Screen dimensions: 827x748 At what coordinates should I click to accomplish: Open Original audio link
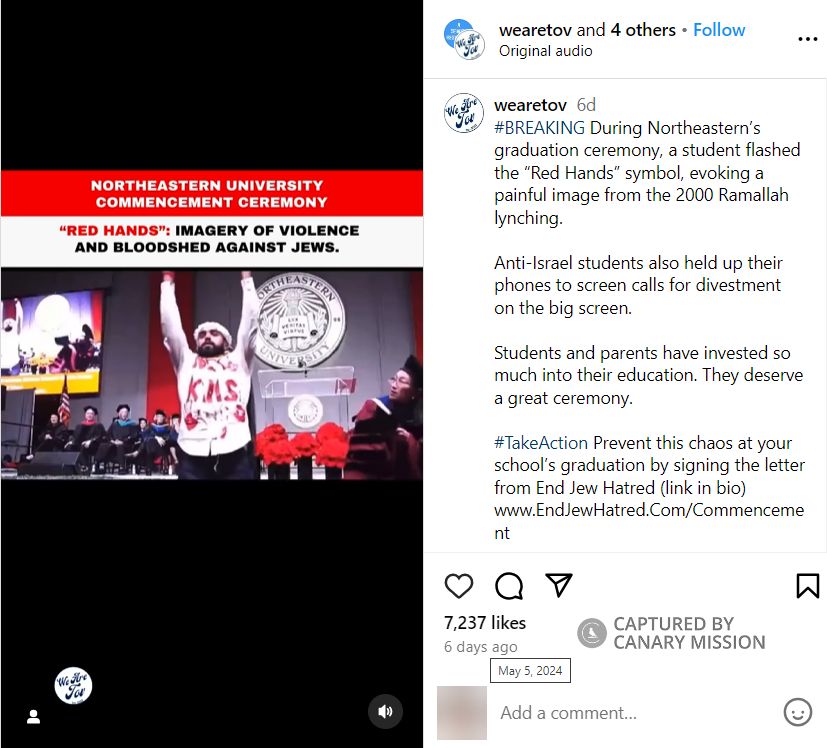(x=545, y=51)
